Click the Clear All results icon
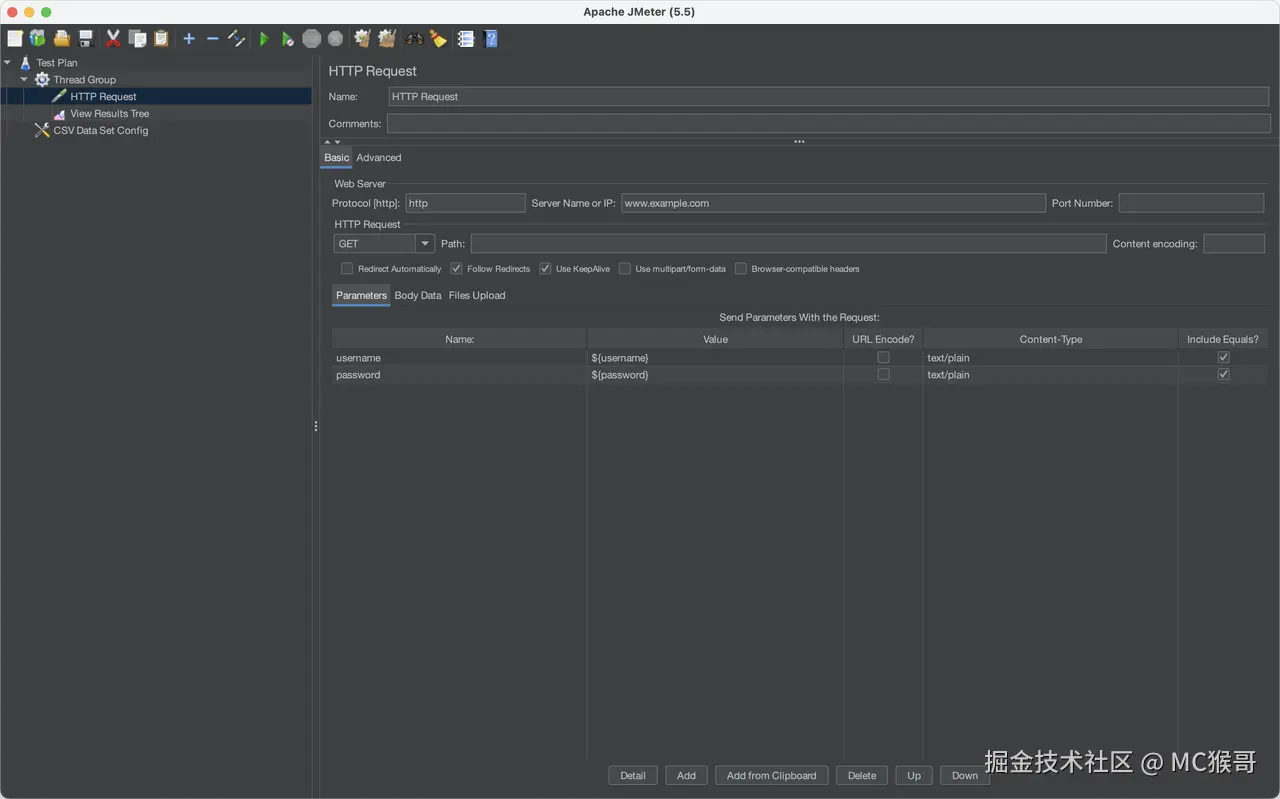The image size is (1280, 799). 387,39
